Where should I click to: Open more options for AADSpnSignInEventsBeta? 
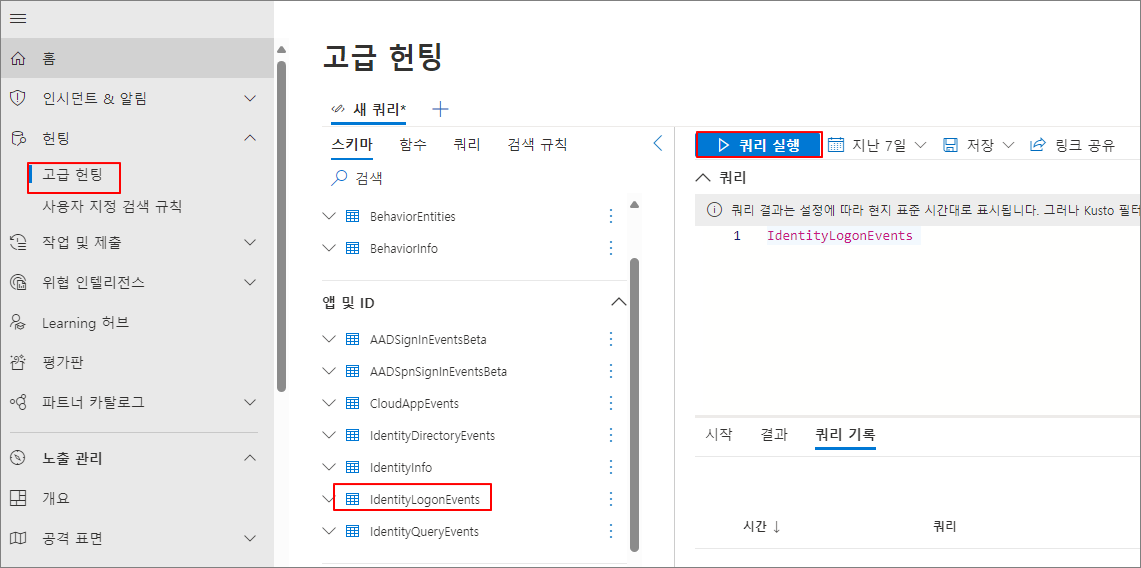(611, 372)
